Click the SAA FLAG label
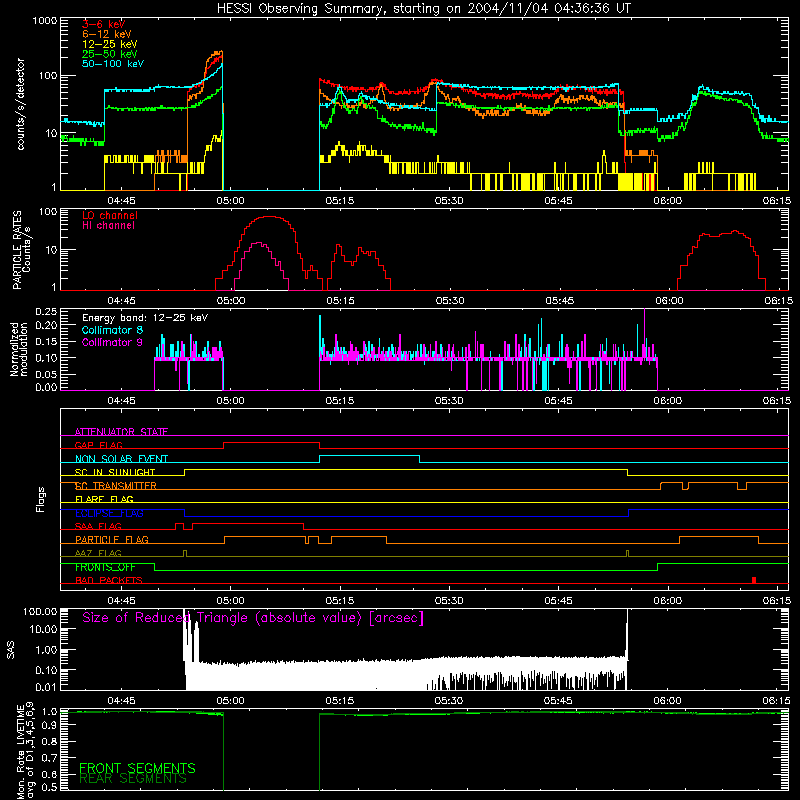The height and width of the screenshot is (800, 800). coord(98,526)
